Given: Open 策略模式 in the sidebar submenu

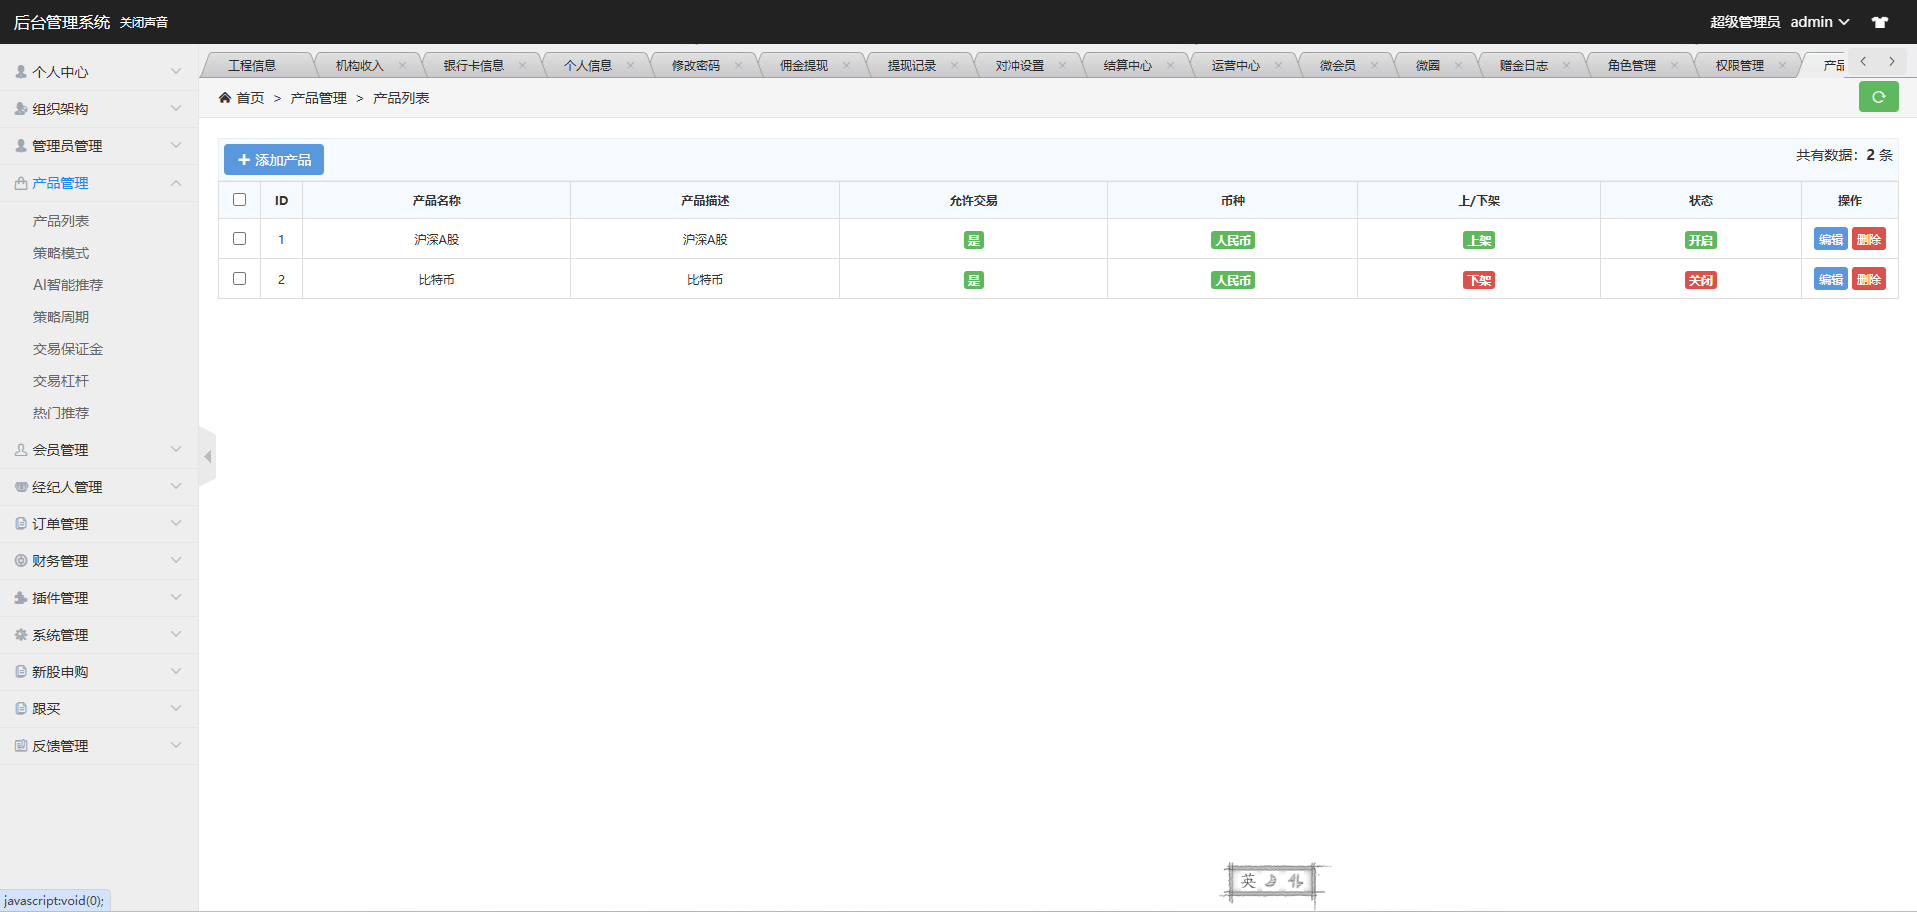Looking at the screenshot, I should pyautogui.click(x=61, y=253).
